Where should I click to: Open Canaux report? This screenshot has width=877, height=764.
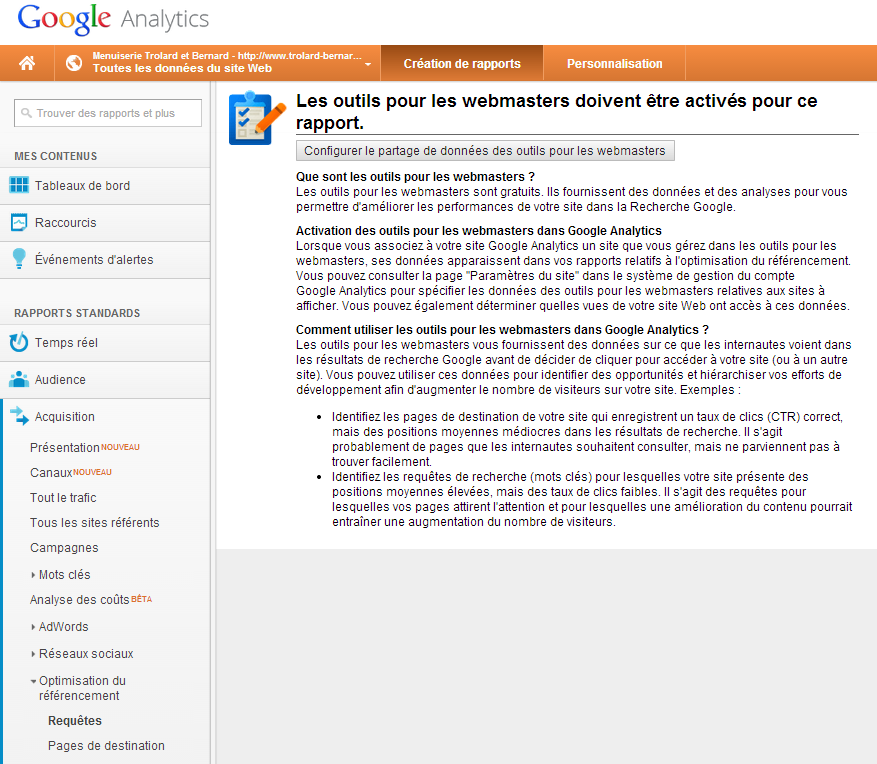pos(51,473)
